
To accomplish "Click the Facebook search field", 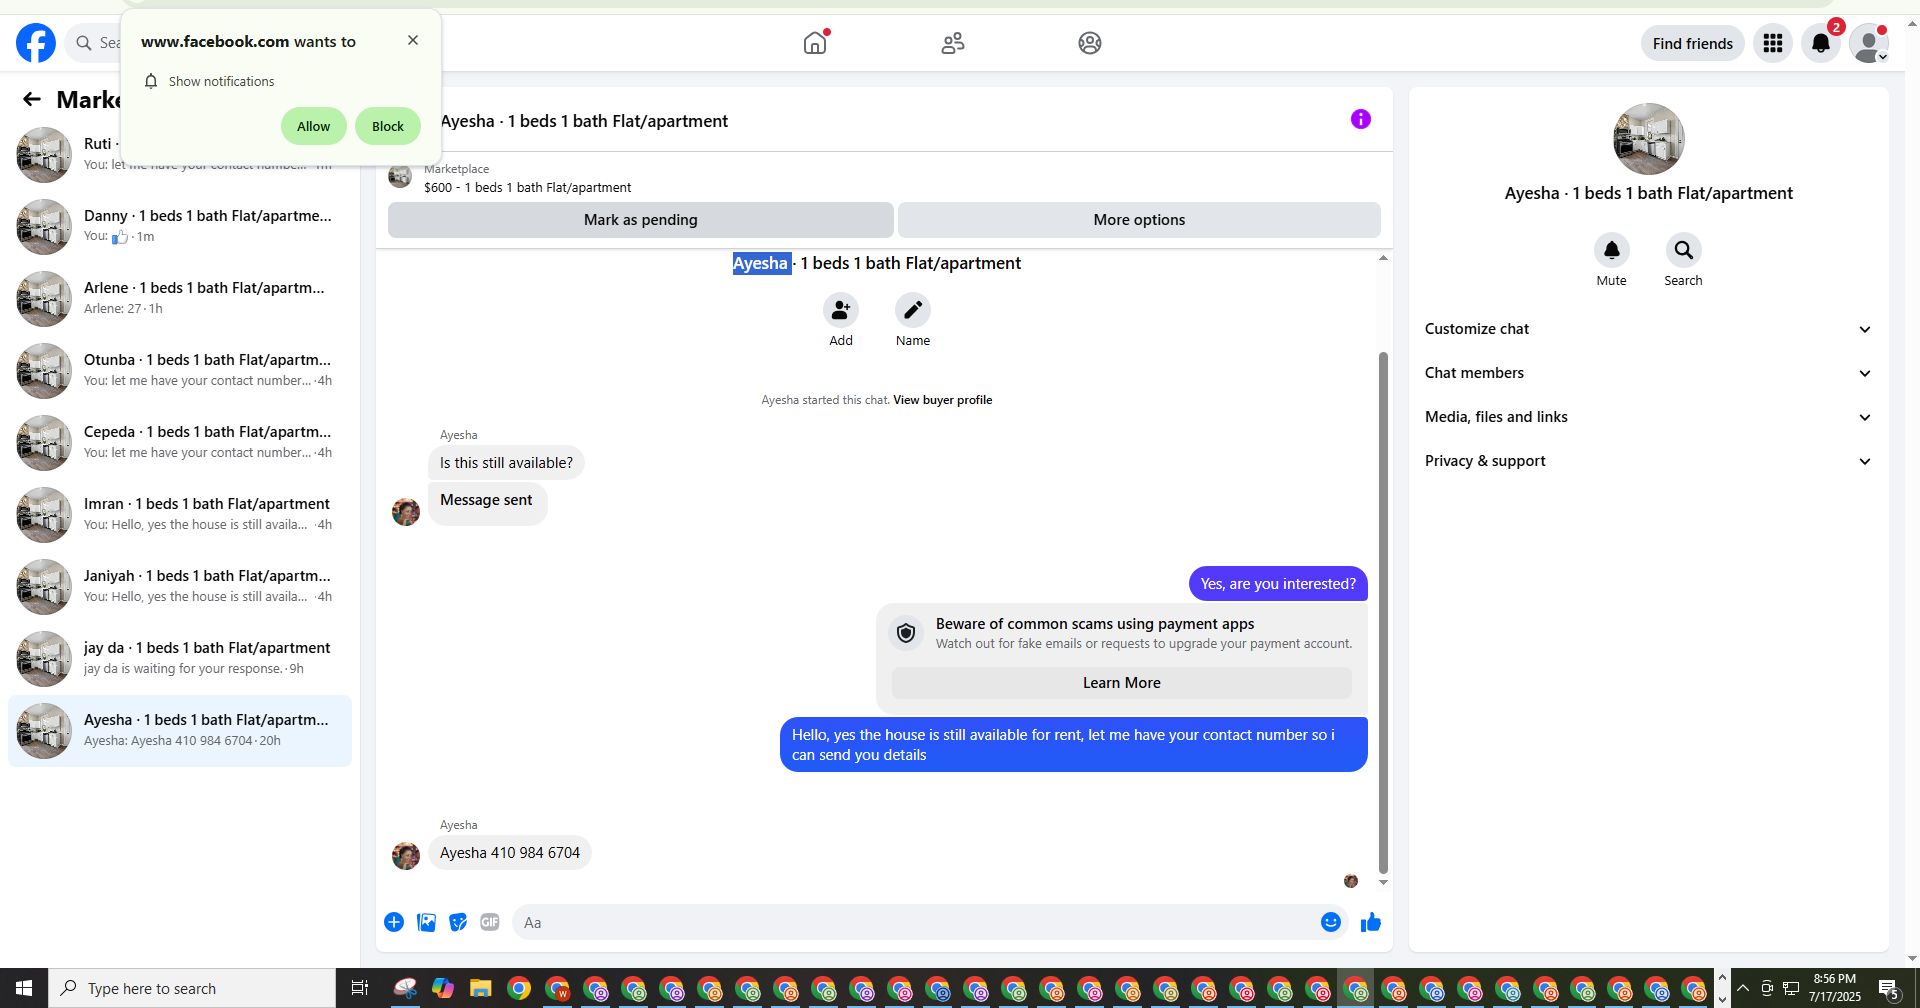I will 95,43.
